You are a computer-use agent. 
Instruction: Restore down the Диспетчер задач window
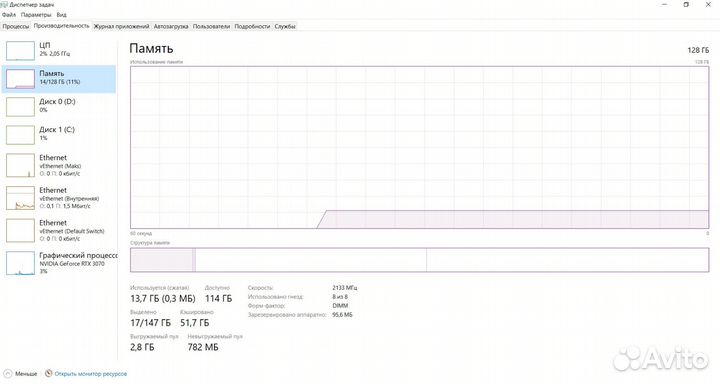coord(686,5)
